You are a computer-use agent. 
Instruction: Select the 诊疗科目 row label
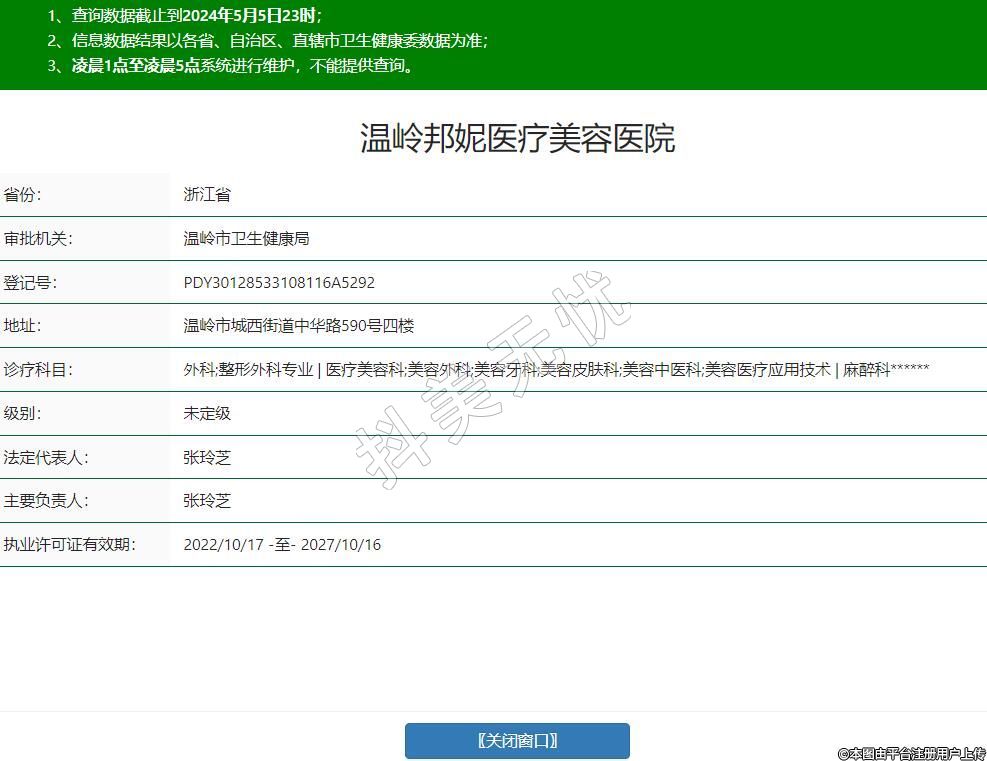tap(38, 370)
